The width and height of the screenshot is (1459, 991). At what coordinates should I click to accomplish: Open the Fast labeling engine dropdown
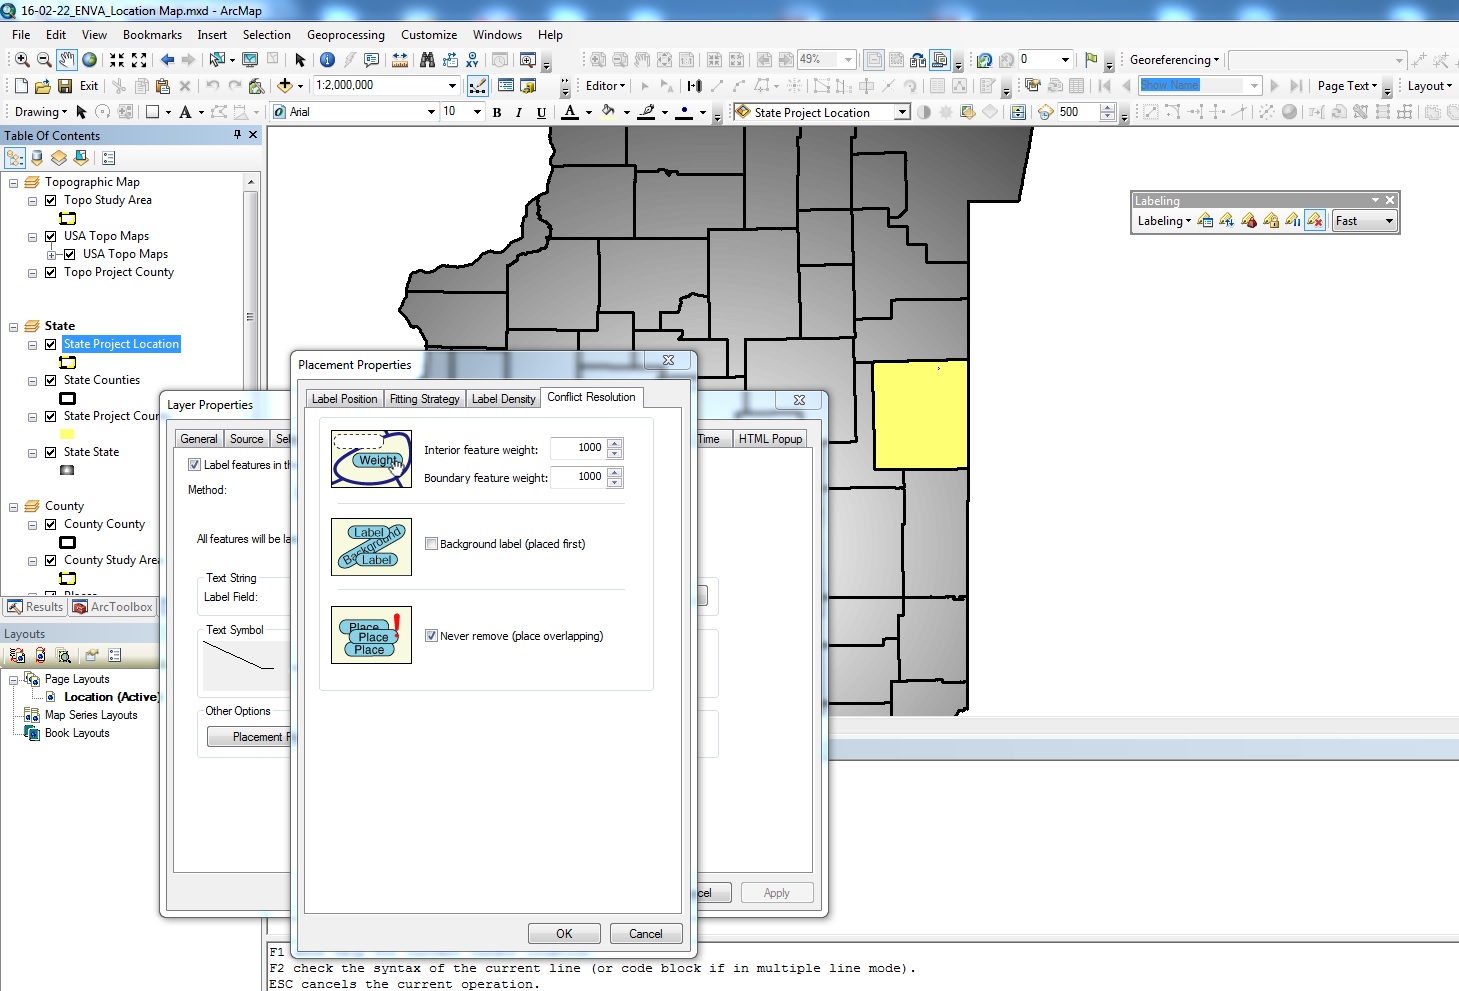pyautogui.click(x=1387, y=221)
